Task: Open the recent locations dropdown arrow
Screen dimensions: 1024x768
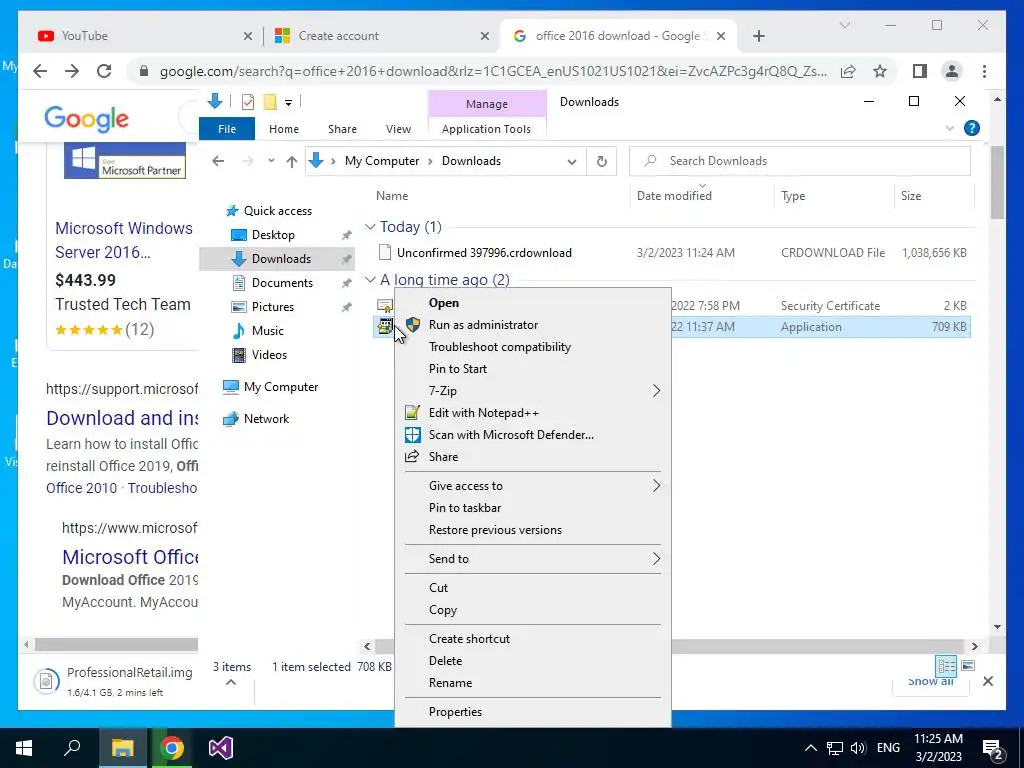Action: 271,161
